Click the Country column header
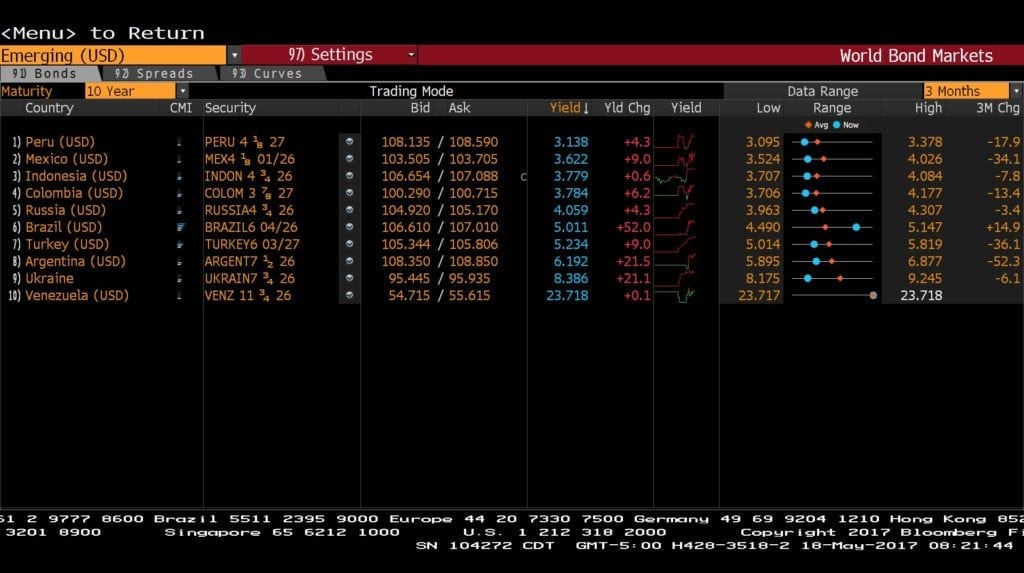Viewport: 1024px width, 573px height. point(49,108)
